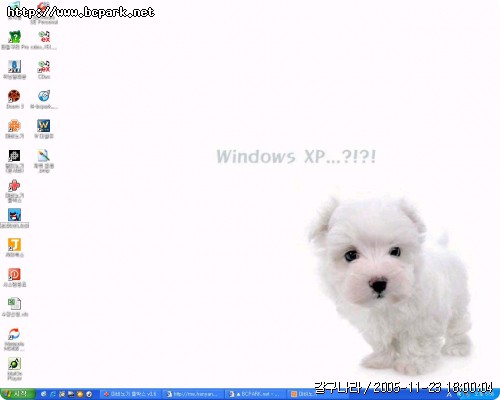The width and height of the screenshot is (500, 400).
Task: Click the first quick launch icon
Action: [43, 394]
